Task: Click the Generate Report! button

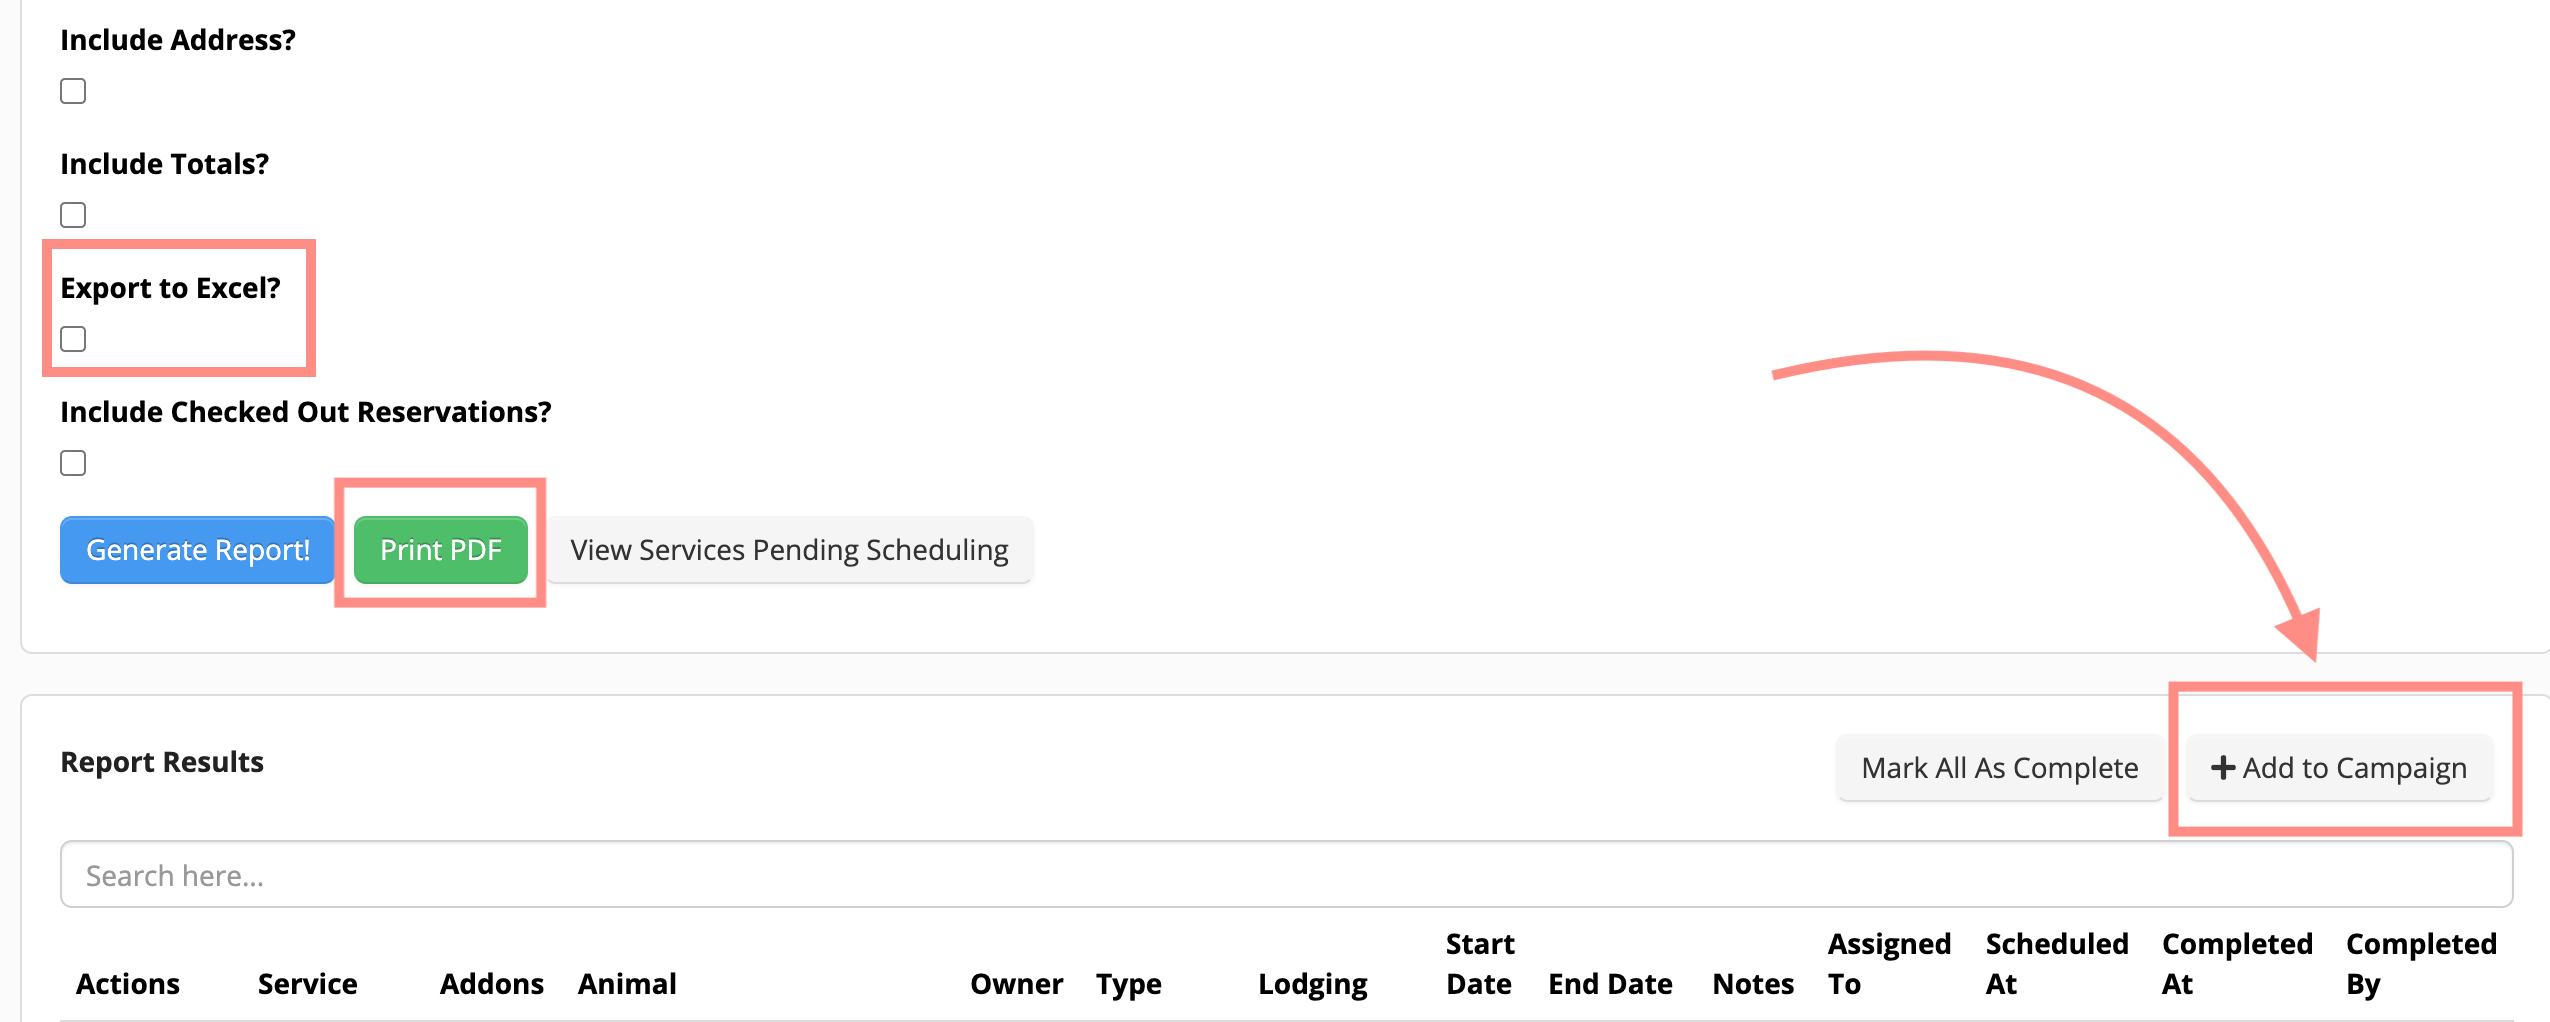Action: pyautogui.click(x=197, y=550)
